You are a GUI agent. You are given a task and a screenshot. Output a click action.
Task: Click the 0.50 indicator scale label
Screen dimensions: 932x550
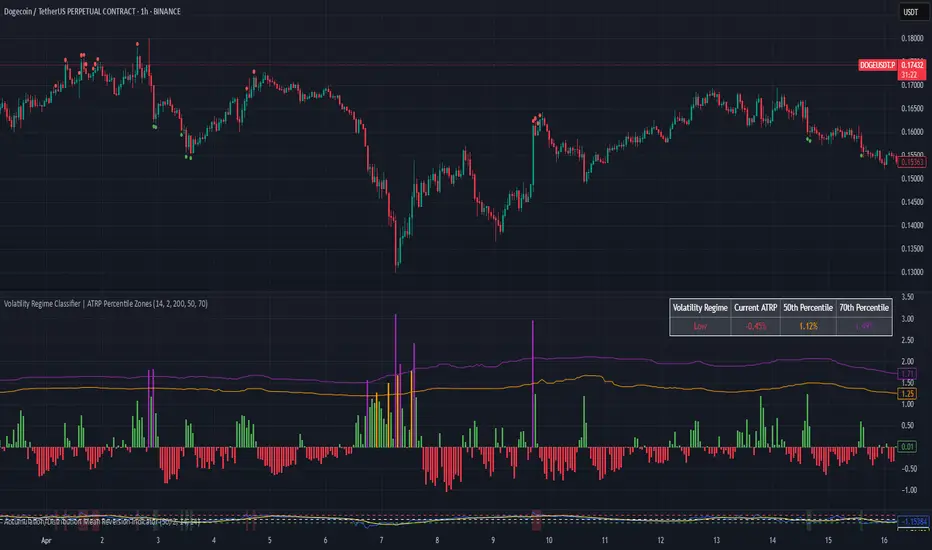click(907, 426)
